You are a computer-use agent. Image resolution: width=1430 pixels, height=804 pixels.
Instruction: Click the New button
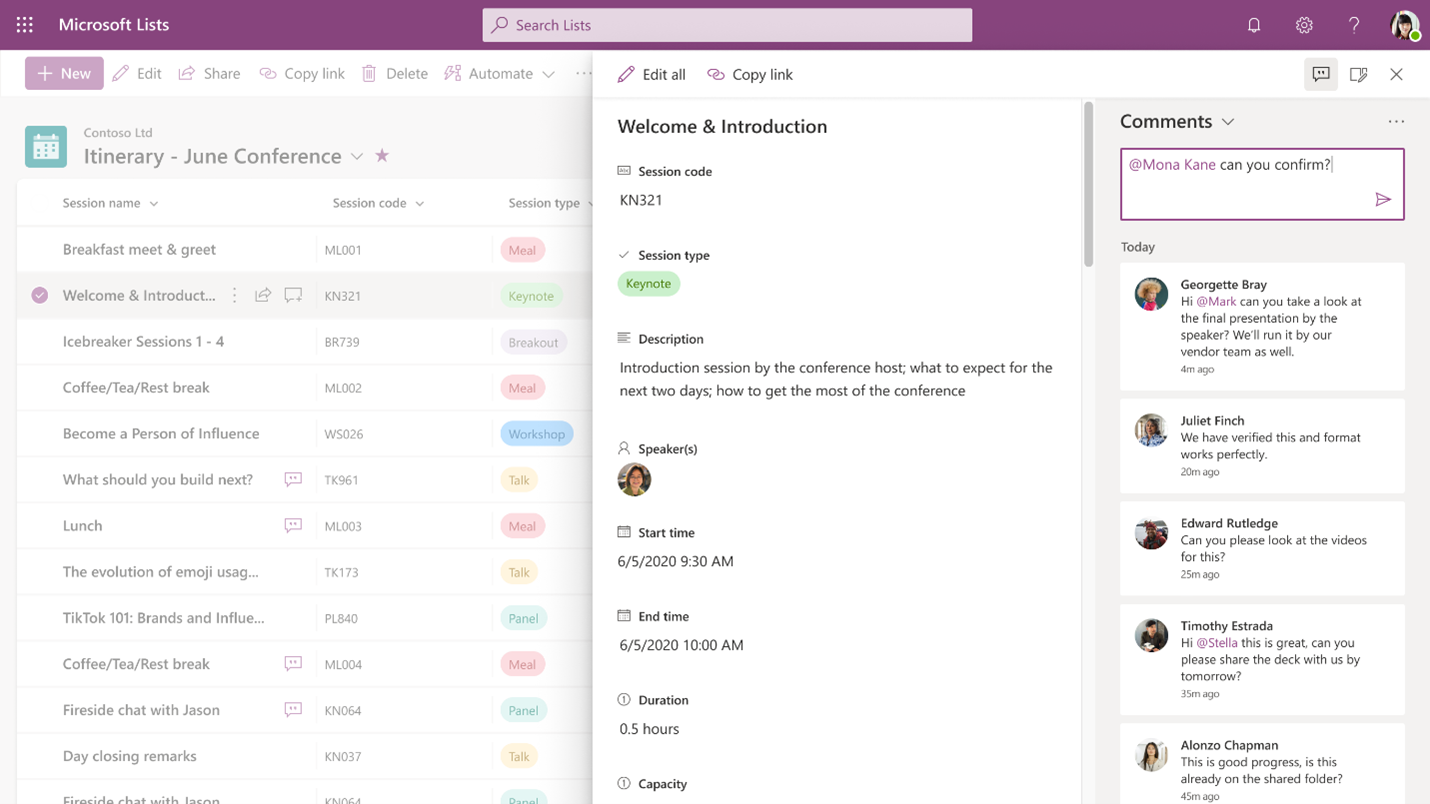pos(64,73)
